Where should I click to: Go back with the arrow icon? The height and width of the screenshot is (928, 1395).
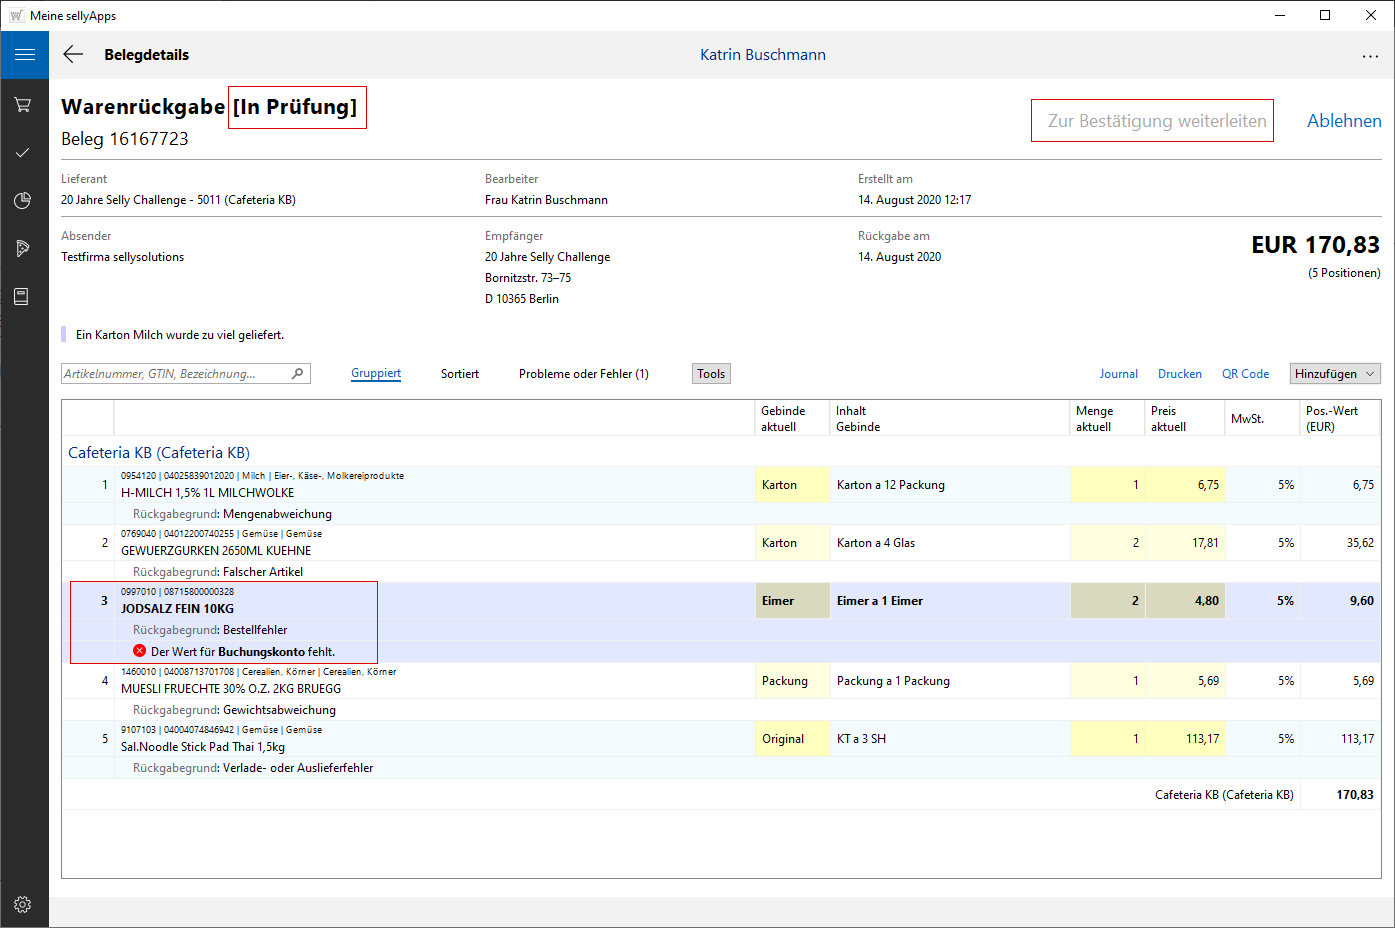coord(73,55)
